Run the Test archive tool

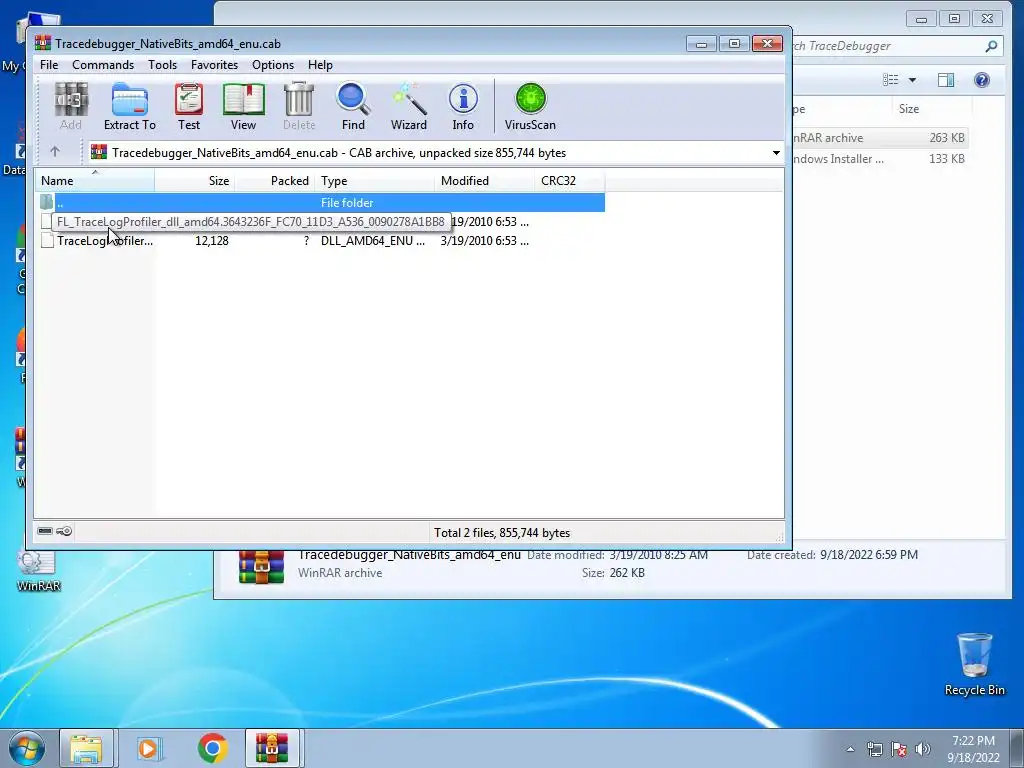coord(189,106)
